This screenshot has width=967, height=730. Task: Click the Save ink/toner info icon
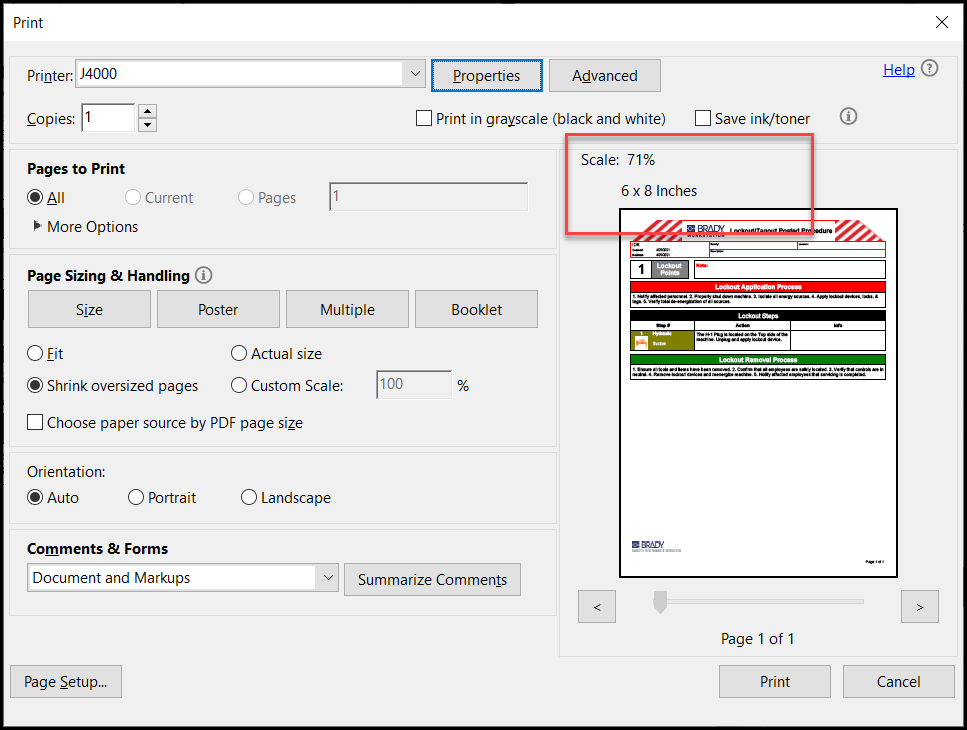tap(849, 117)
